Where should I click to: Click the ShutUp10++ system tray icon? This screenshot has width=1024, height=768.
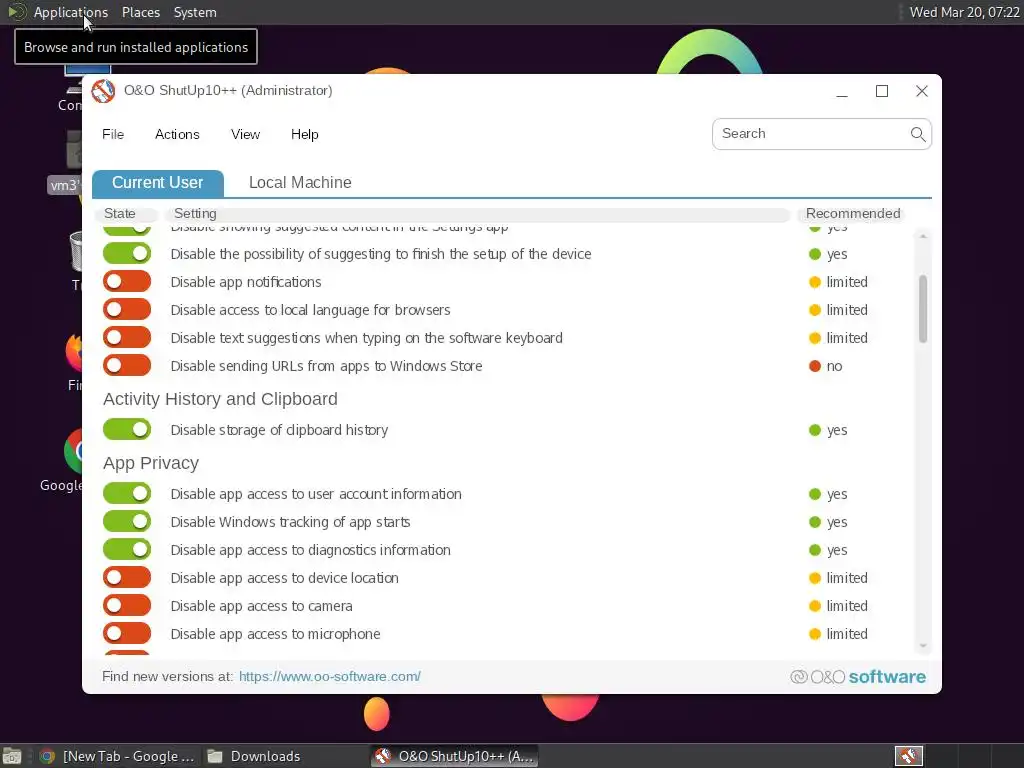click(x=908, y=756)
